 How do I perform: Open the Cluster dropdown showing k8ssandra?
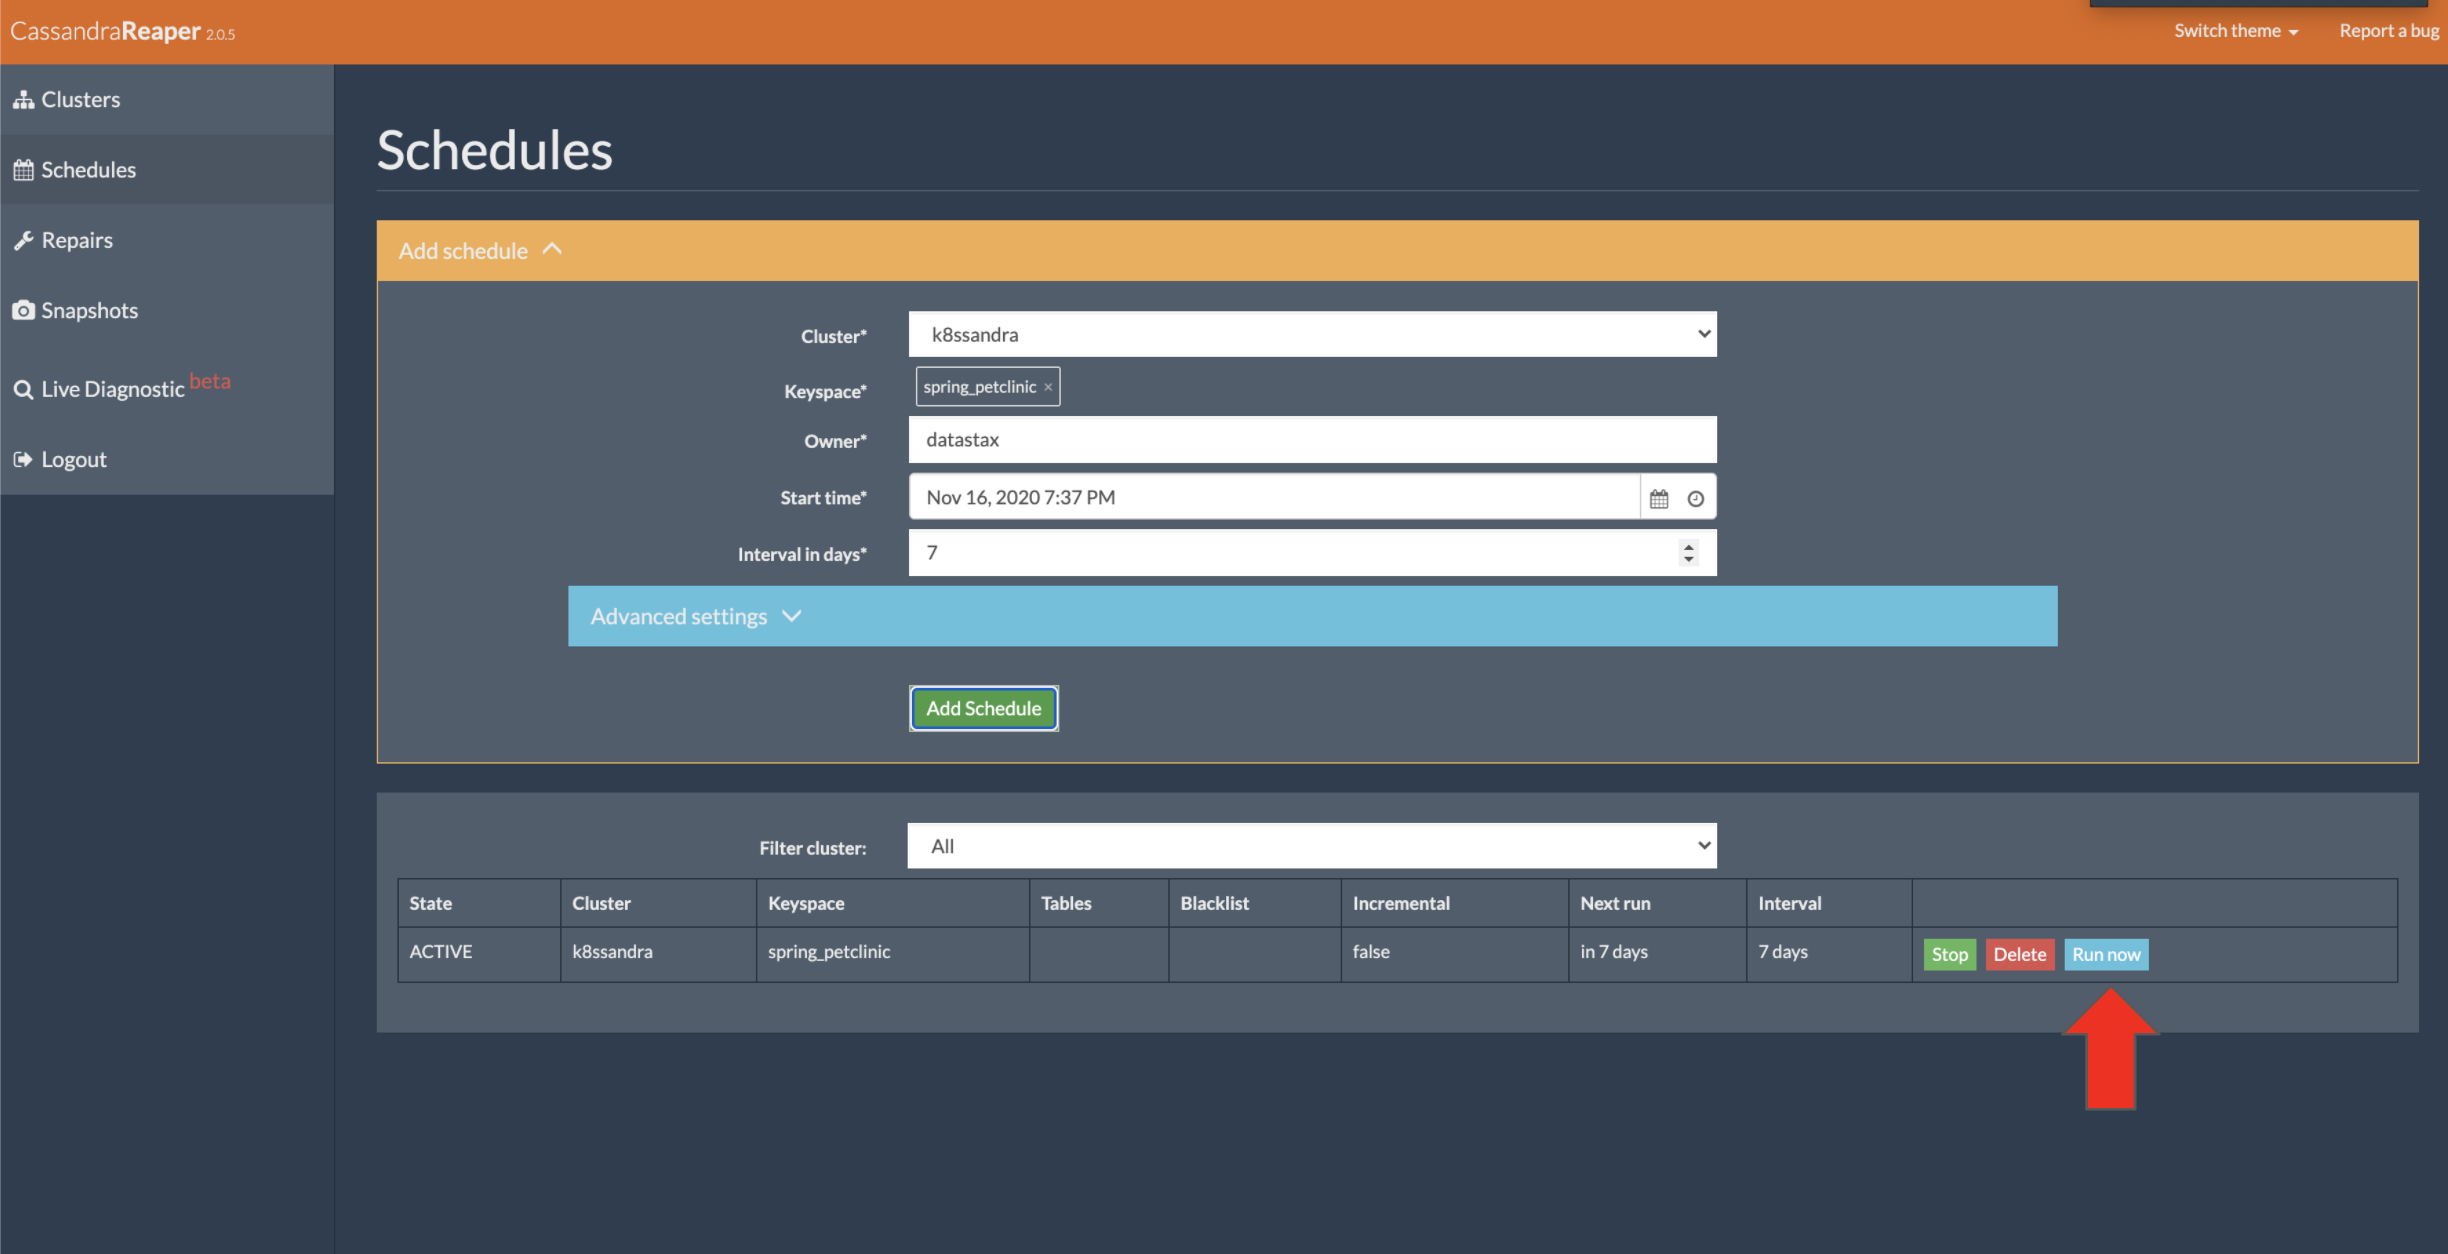[x=1312, y=334]
